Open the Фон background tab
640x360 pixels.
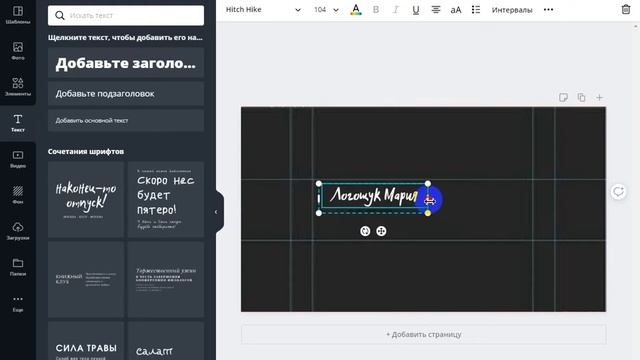click(x=18, y=195)
